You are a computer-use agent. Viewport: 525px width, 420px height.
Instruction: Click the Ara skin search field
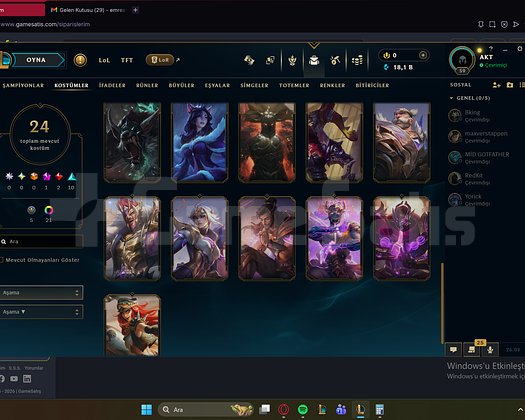pos(42,241)
